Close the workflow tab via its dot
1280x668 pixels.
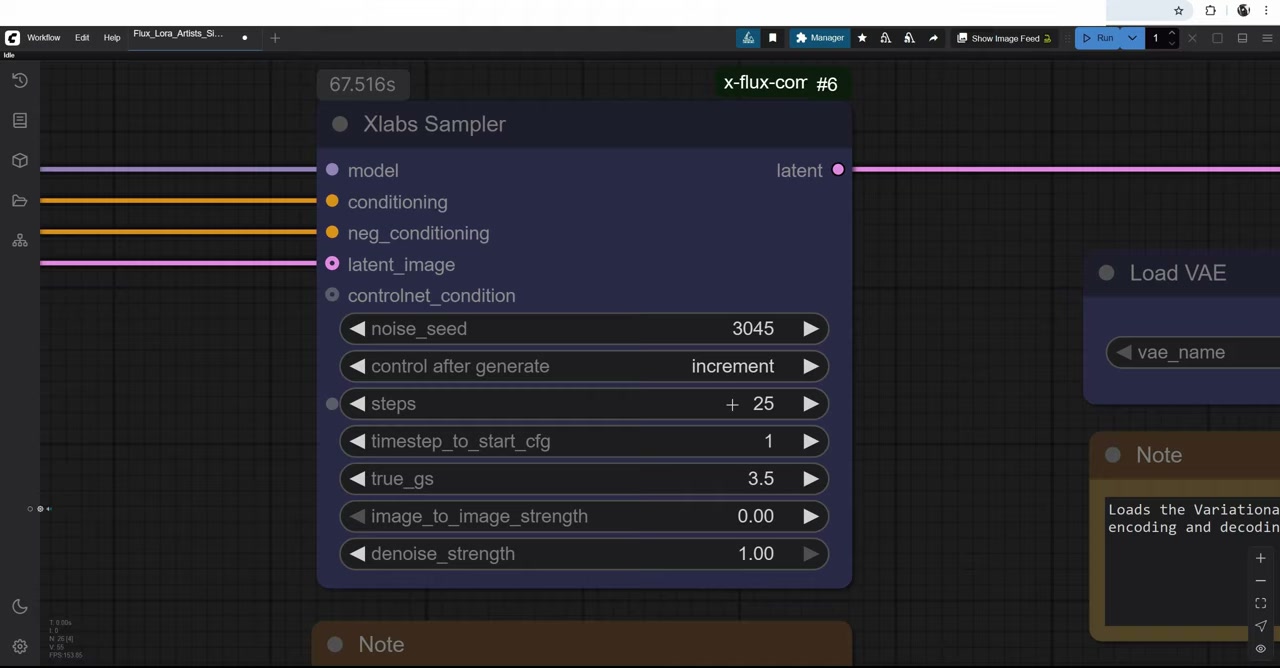tap(244, 38)
